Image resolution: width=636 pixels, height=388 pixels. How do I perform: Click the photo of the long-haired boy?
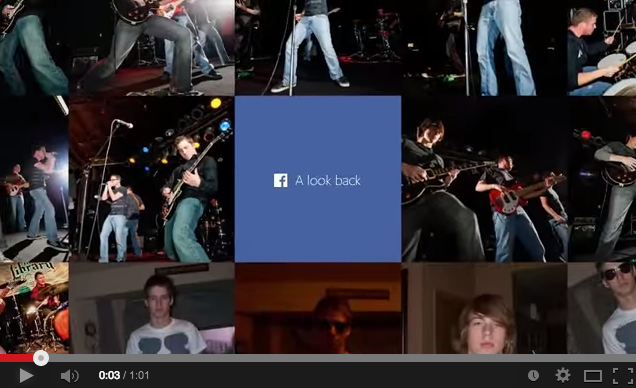click(484, 308)
